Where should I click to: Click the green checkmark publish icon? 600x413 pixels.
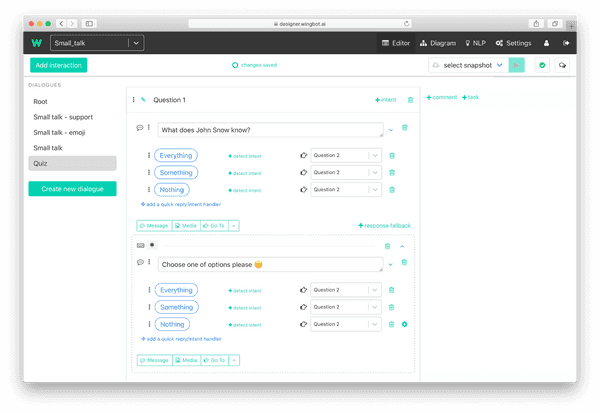[542, 65]
